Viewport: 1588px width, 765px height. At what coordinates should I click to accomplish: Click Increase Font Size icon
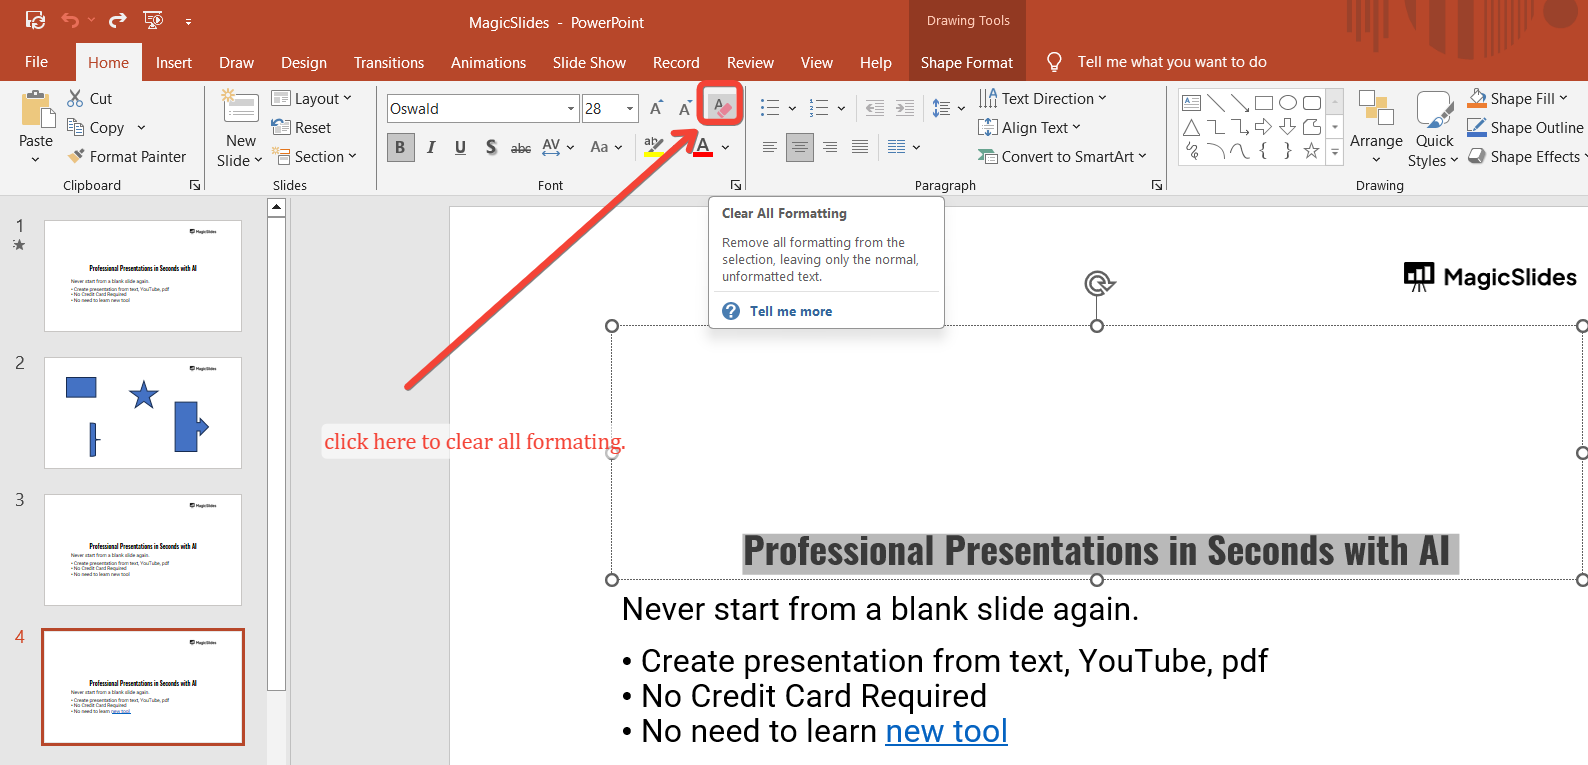[x=656, y=108]
